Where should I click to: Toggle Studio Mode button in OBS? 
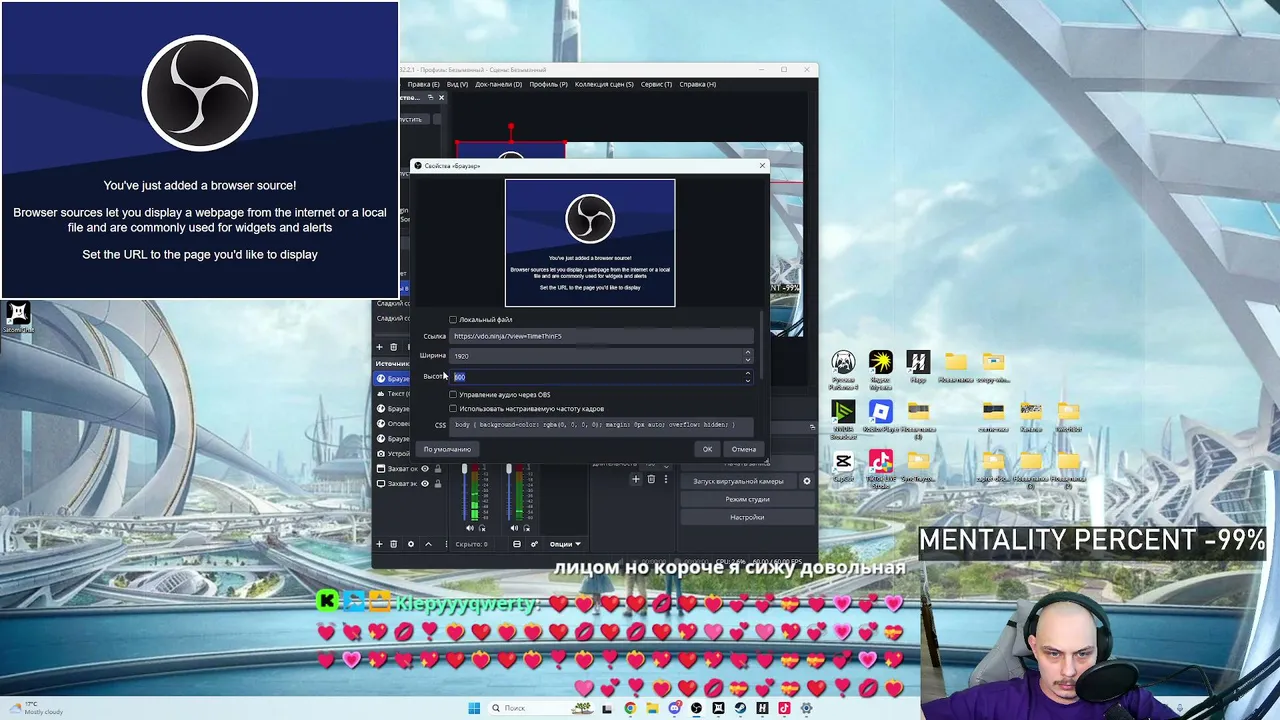click(747, 499)
